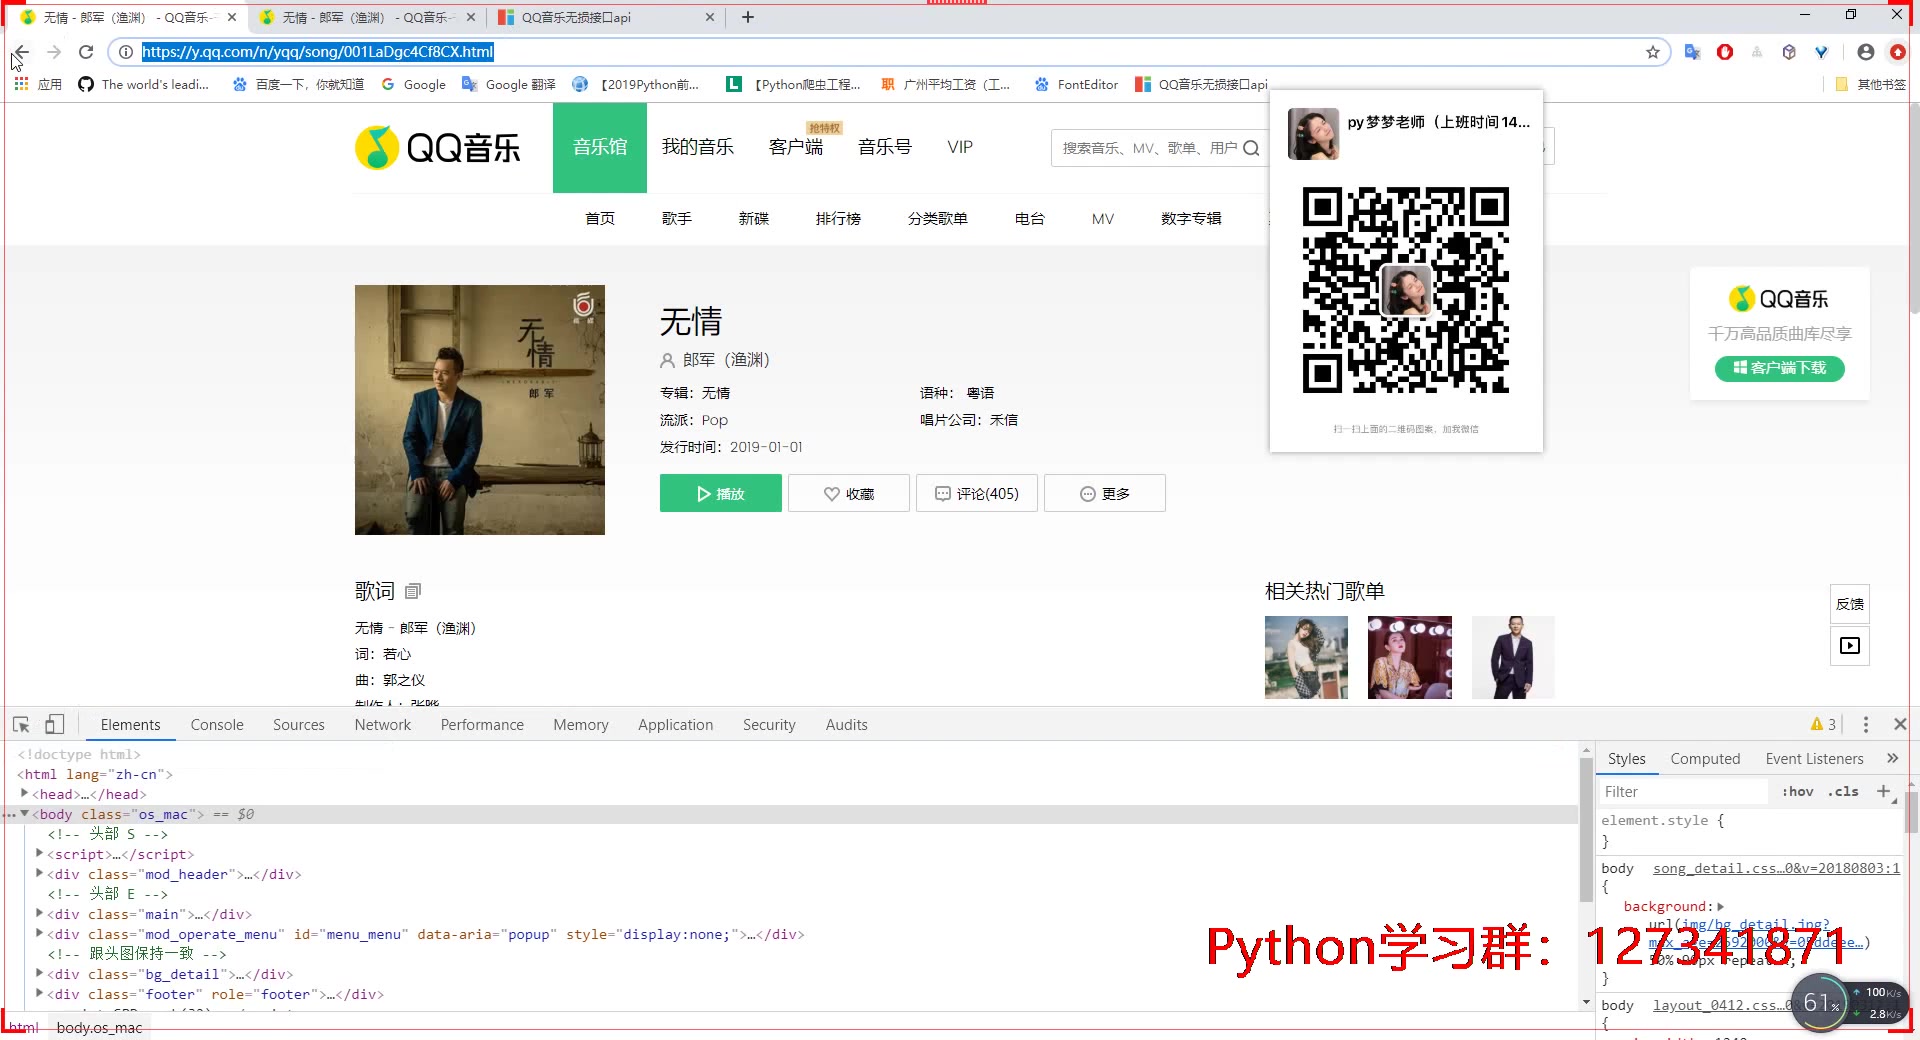Switch to DevTools Application tab
This screenshot has width=1920, height=1040.
(676, 725)
